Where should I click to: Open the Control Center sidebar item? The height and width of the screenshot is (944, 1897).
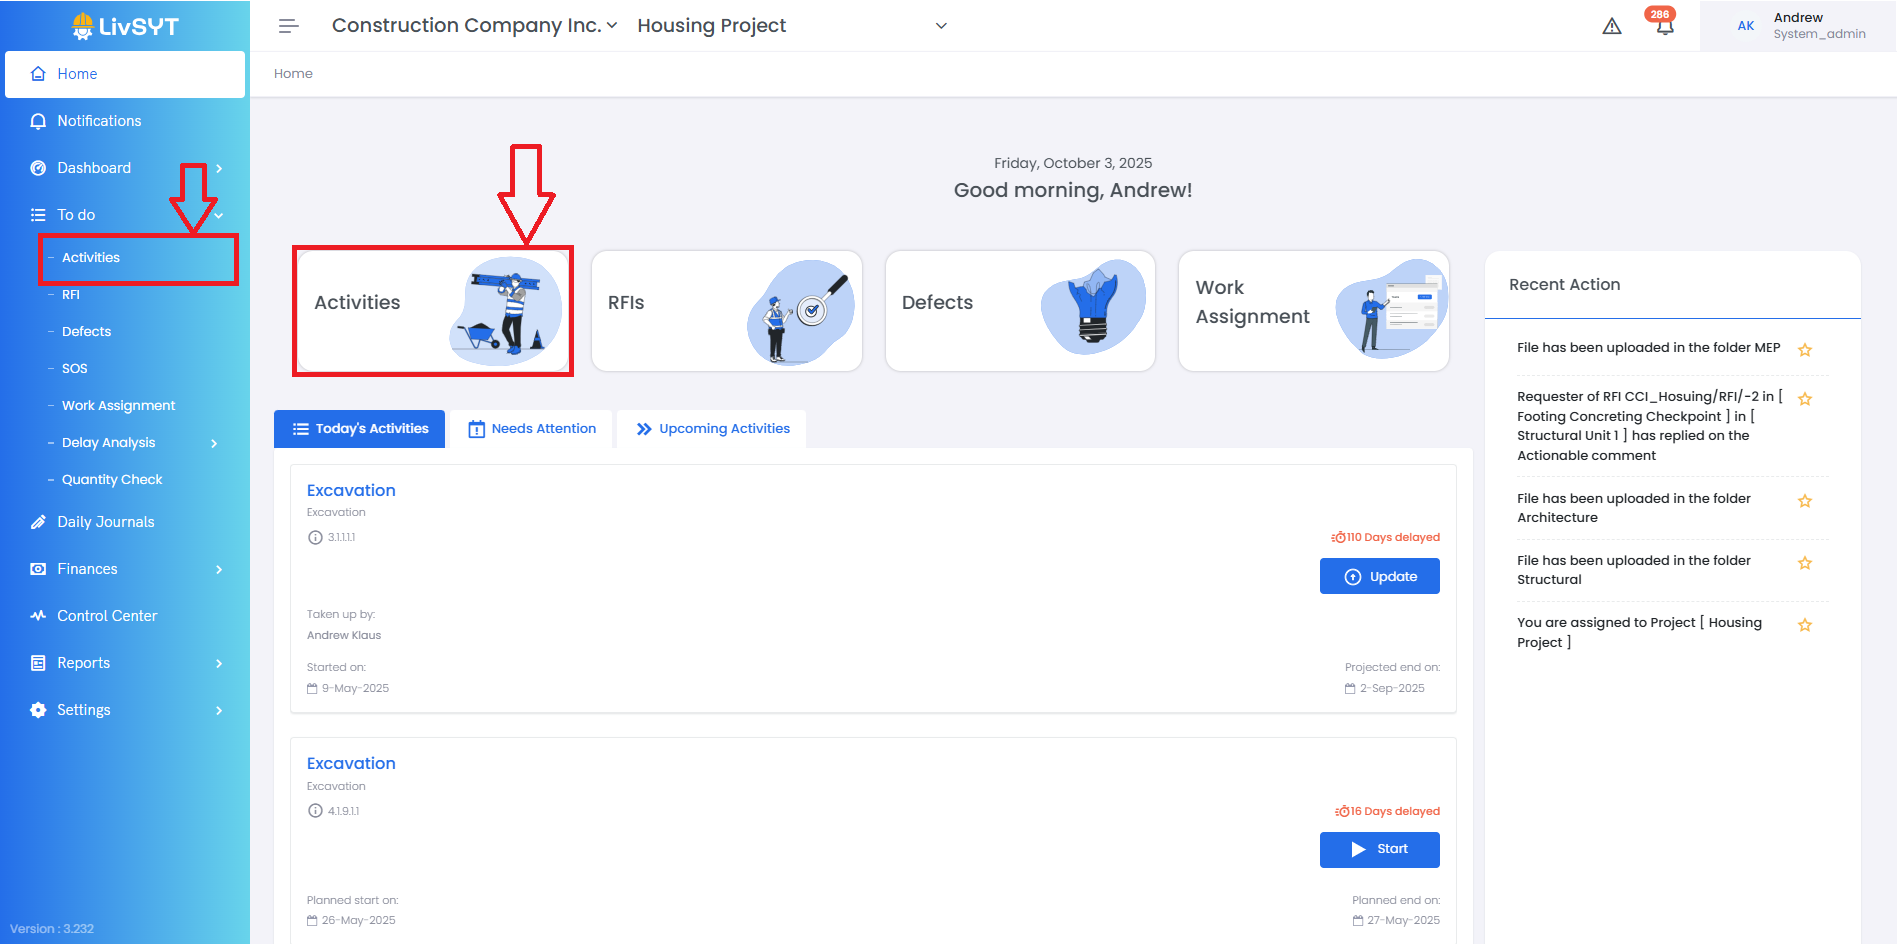[x=107, y=616]
